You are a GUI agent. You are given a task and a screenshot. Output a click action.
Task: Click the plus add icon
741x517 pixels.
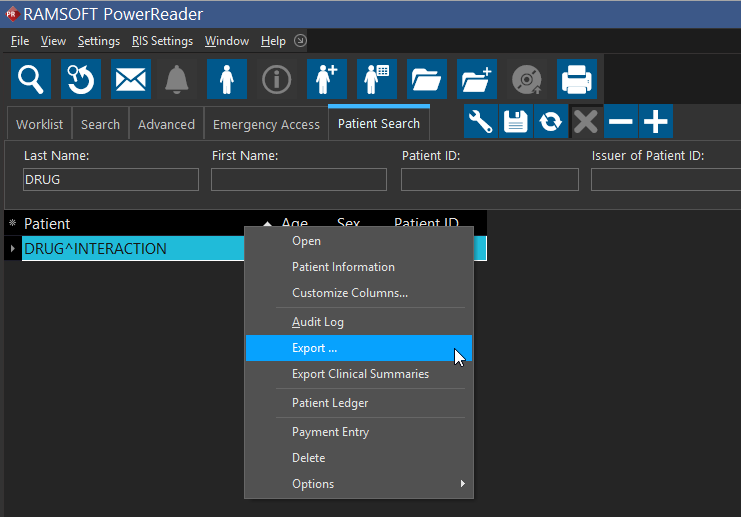[655, 121]
